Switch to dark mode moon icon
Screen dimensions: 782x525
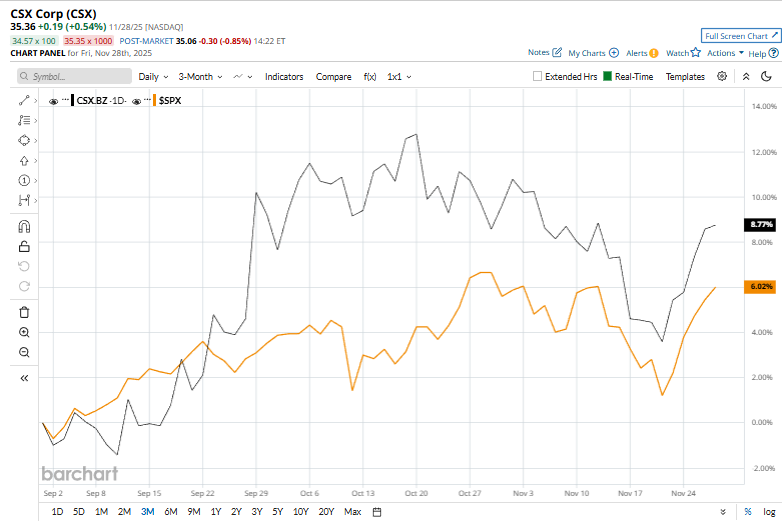pos(767,76)
